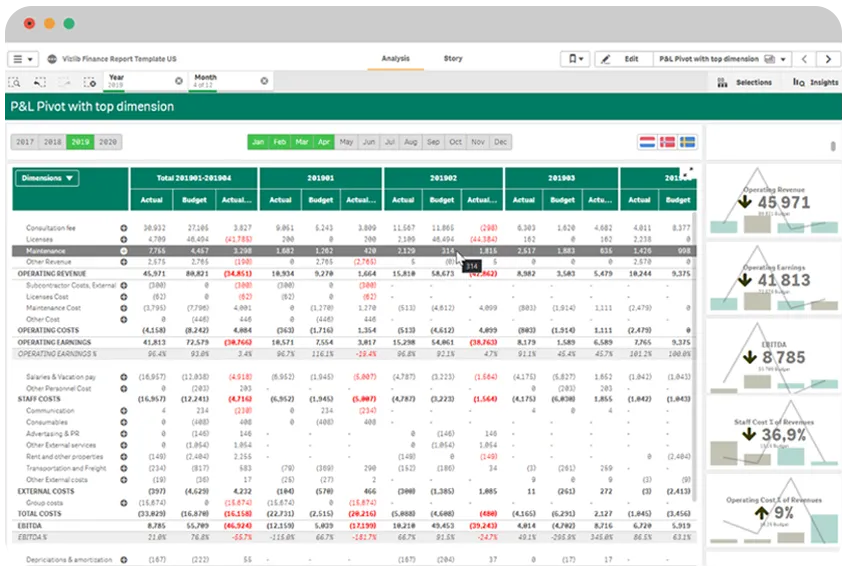The image size is (850, 569).
Task: Click the 201902 column header
Action: click(444, 178)
